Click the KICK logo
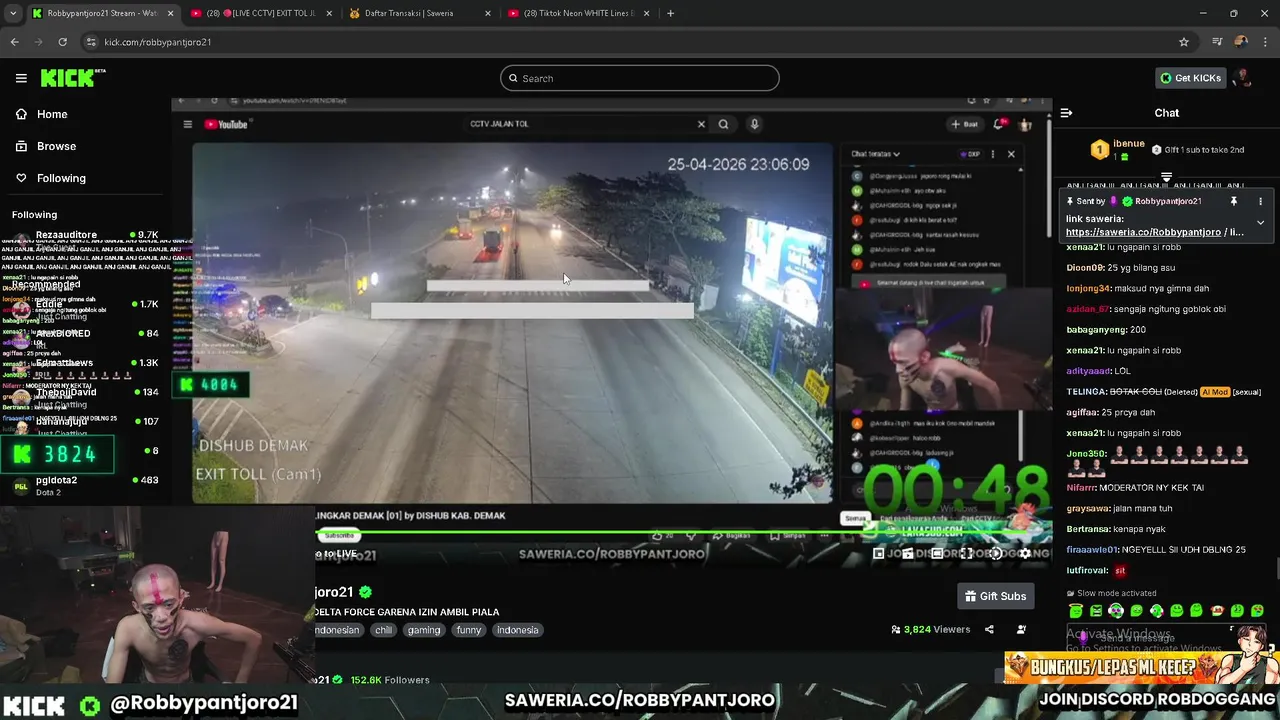 tap(73, 78)
